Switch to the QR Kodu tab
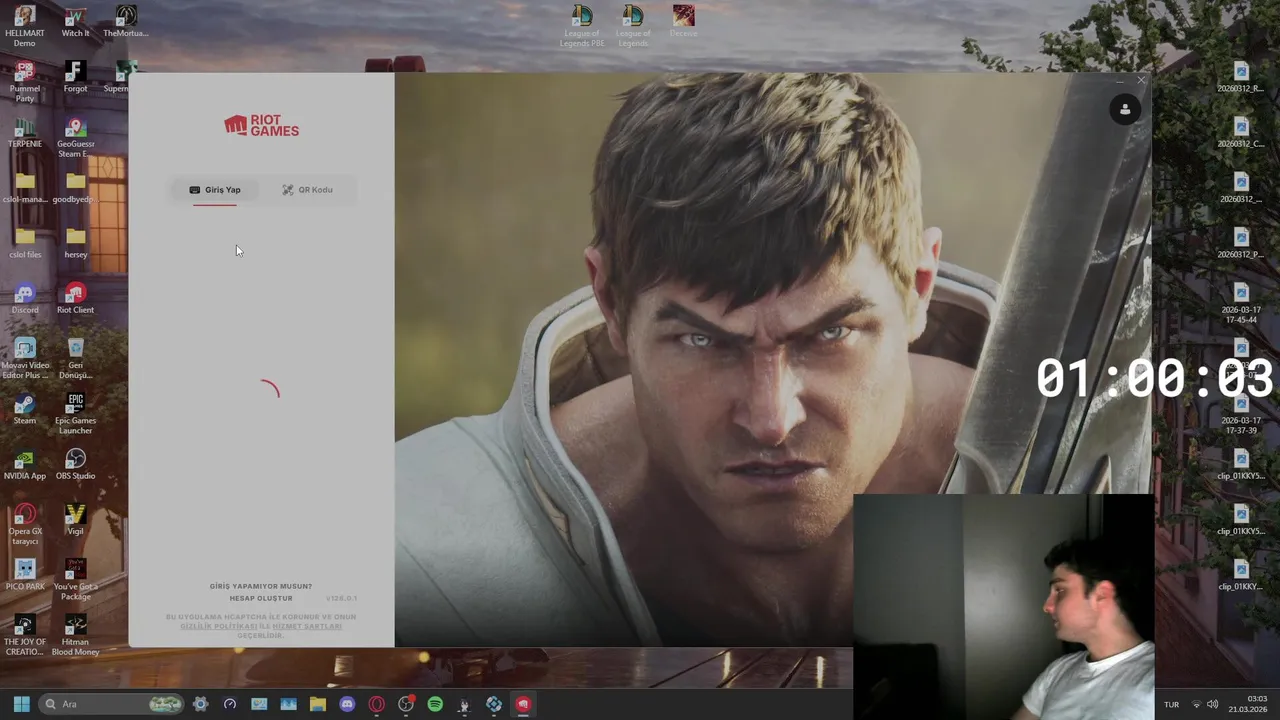This screenshot has width=1280, height=720. pos(307,190)
